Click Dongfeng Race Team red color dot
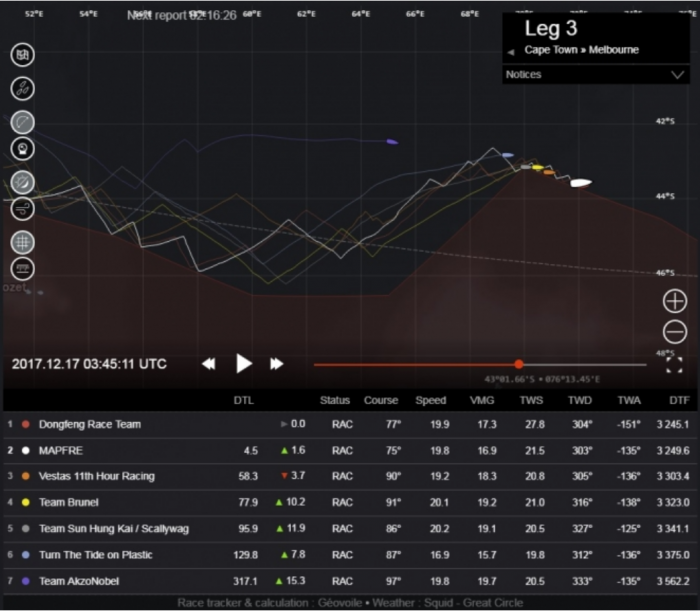 (x=26, y=424)
